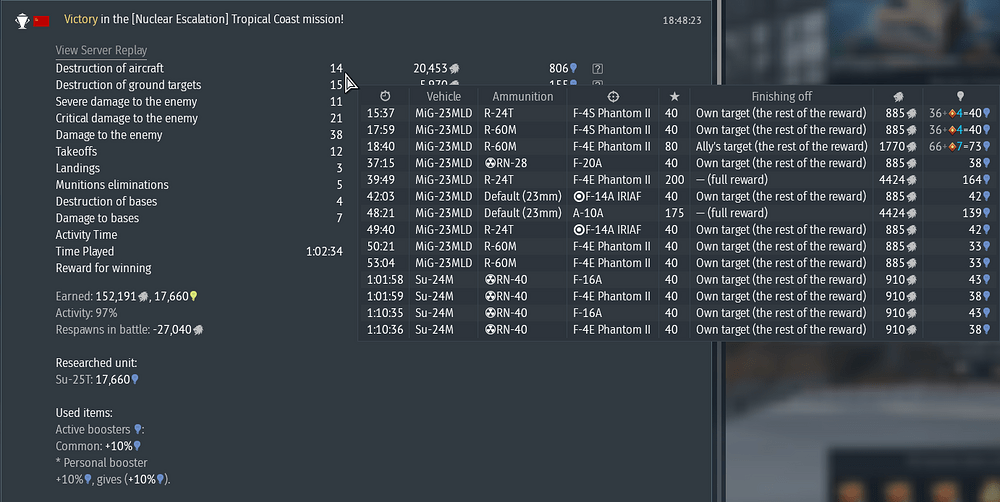Click the target marker icon in the 42:03 row
This screenshot has width=1000, height=502.
tap(578, 196)
